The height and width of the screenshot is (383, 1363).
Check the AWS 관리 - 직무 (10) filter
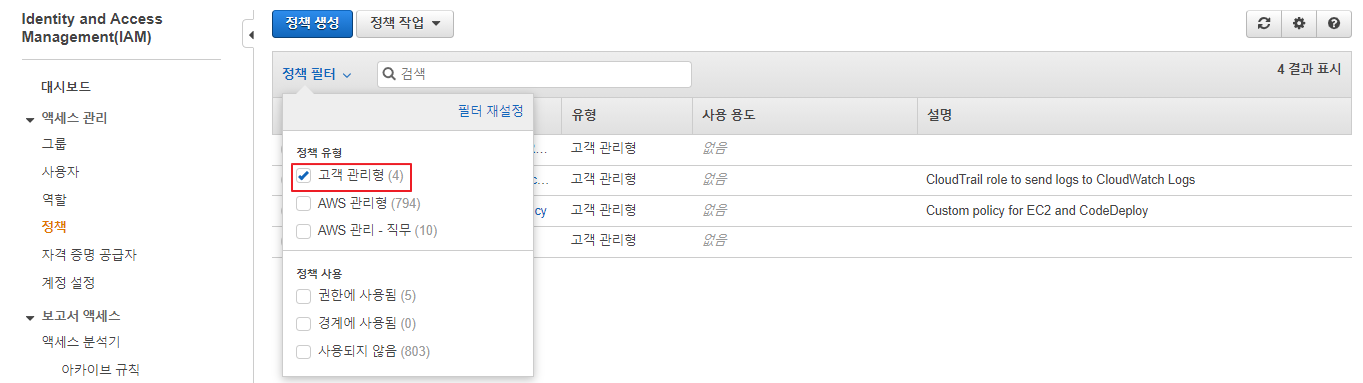pos(304,231)
